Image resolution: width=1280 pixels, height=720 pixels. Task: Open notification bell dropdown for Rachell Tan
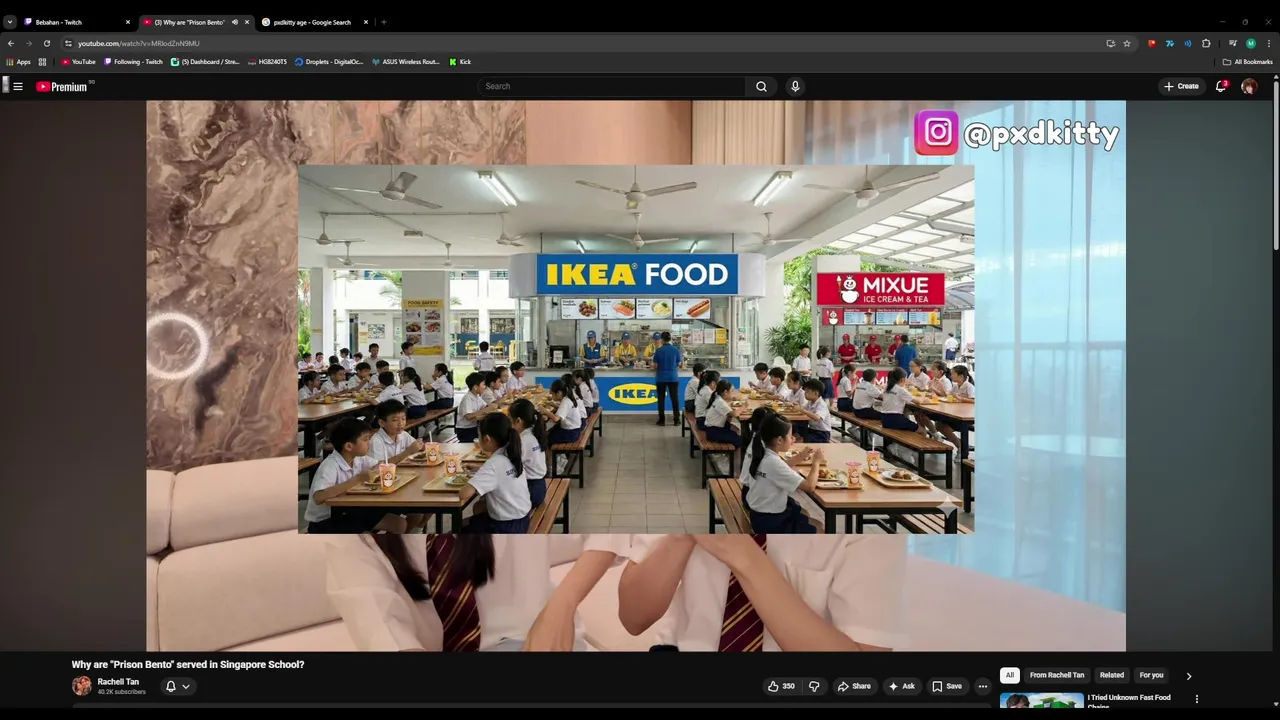177,686
